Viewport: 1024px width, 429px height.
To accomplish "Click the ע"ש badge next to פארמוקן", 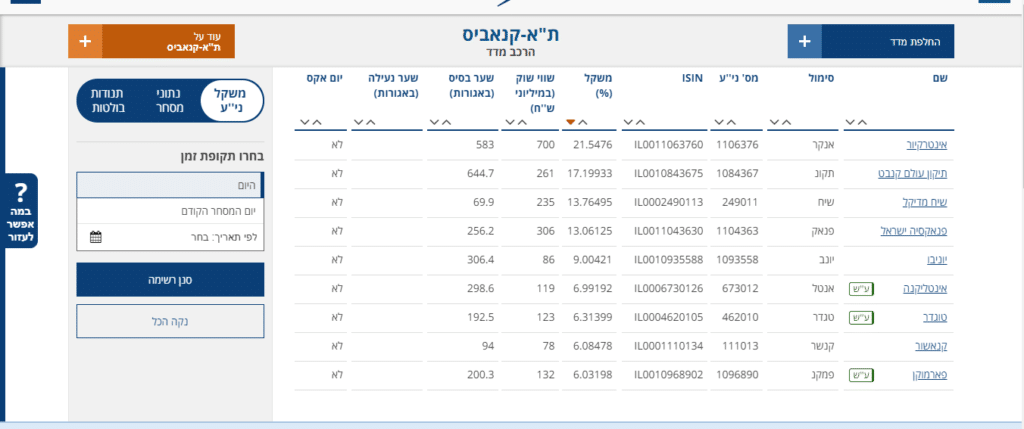I will point(861,375).
